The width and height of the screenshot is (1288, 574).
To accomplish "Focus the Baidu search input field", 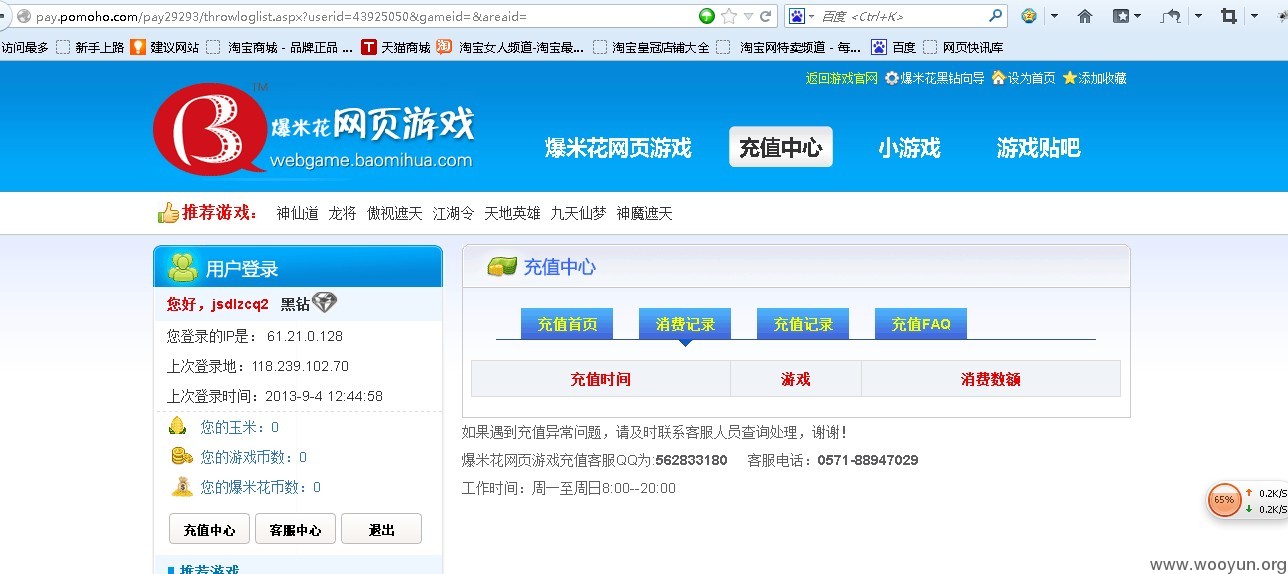I will (900, 16).
